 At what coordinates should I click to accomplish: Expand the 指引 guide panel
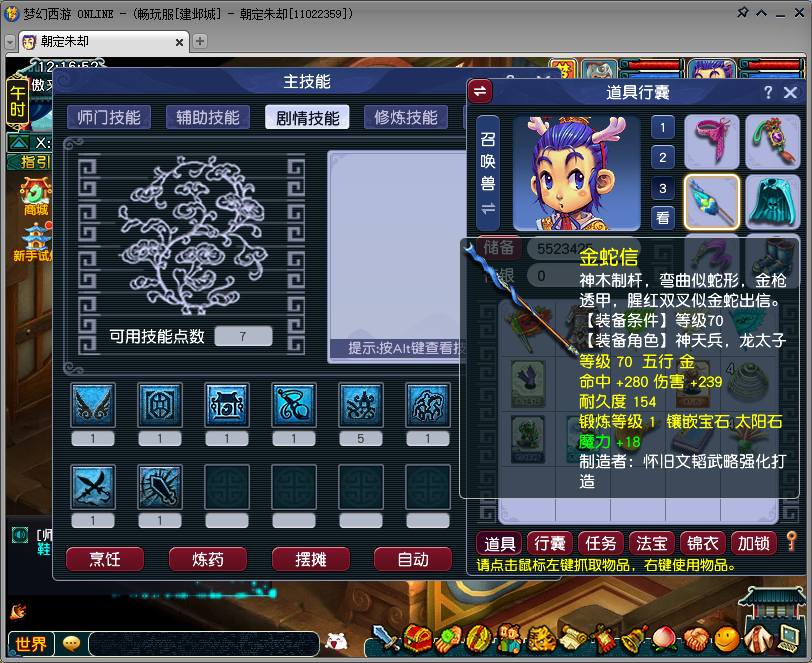pos(30,162)
